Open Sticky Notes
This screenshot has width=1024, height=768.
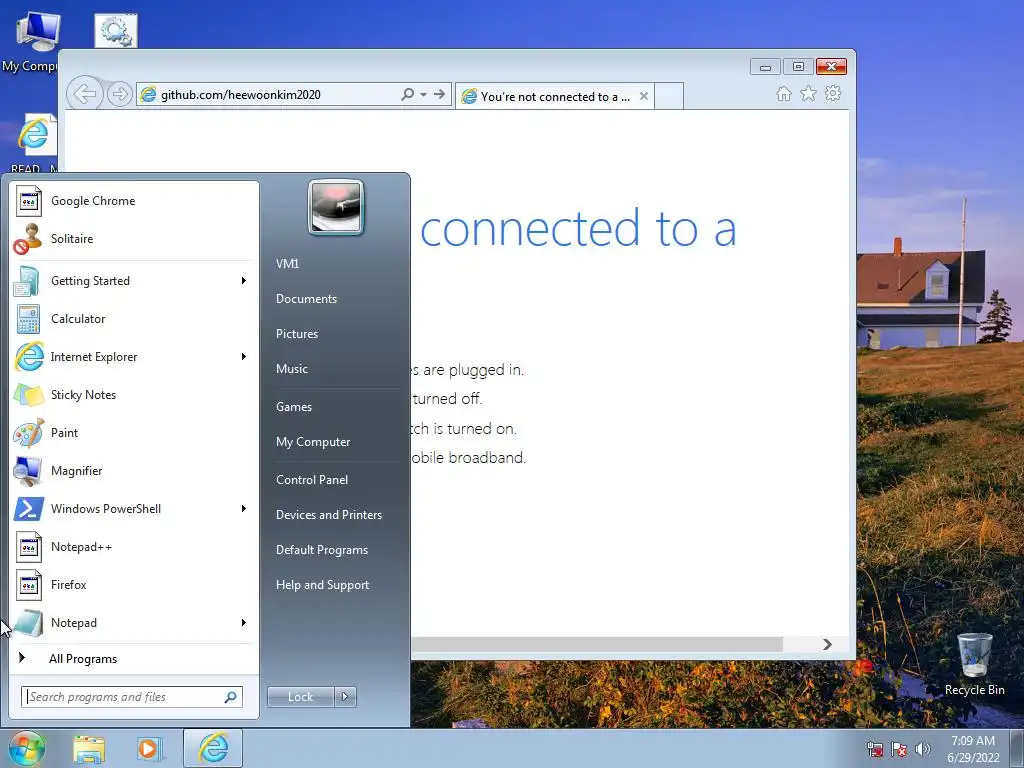click(134, 394)
